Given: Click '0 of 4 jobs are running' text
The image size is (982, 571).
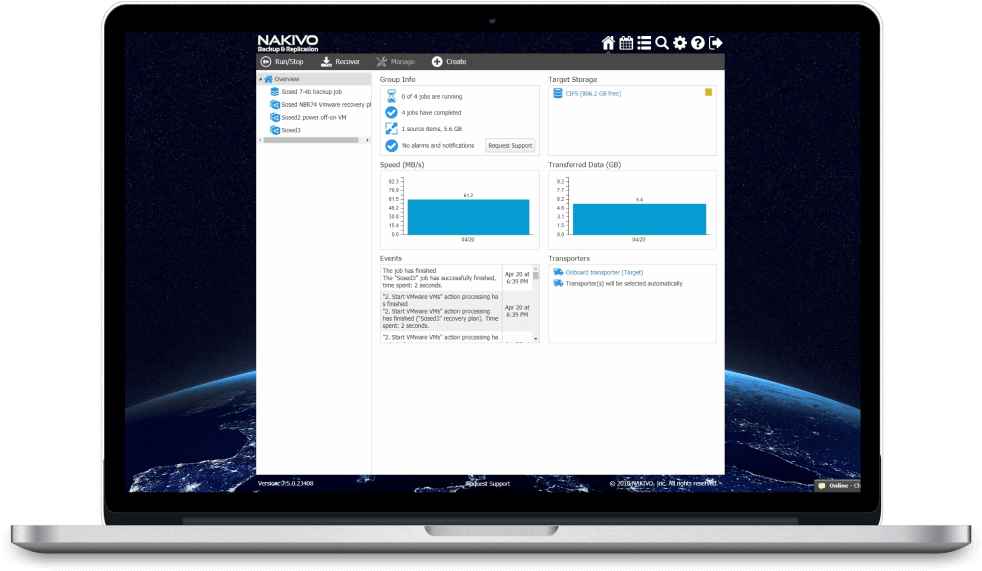Looking at the screenshot, I should pyautogui.click(x=432, y=96).
